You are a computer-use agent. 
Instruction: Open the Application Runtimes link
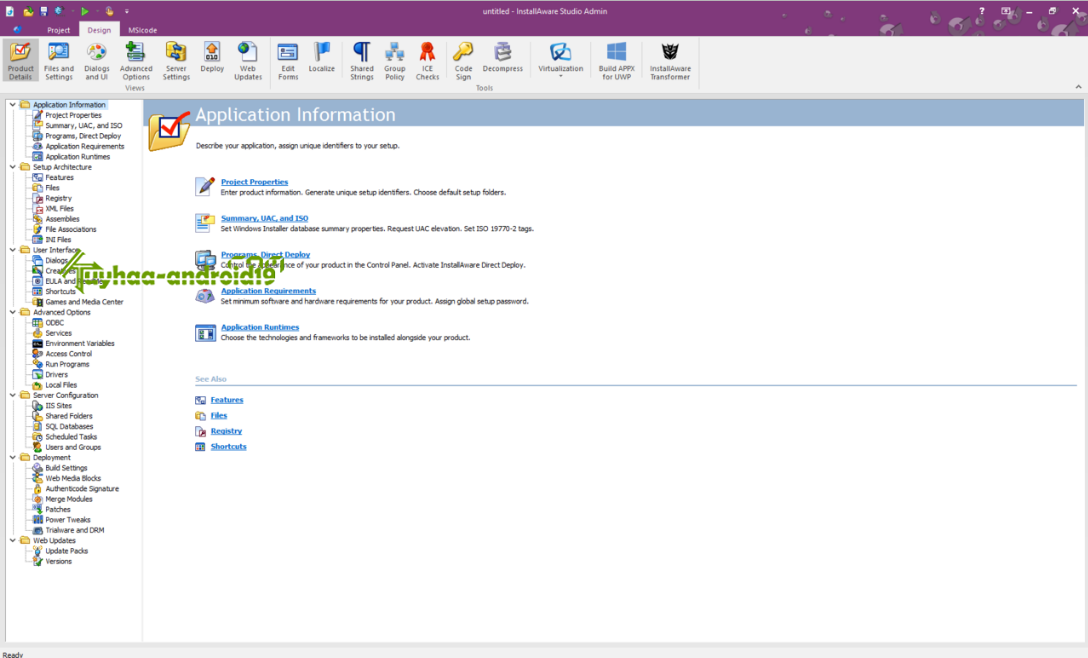coord(260,327)
